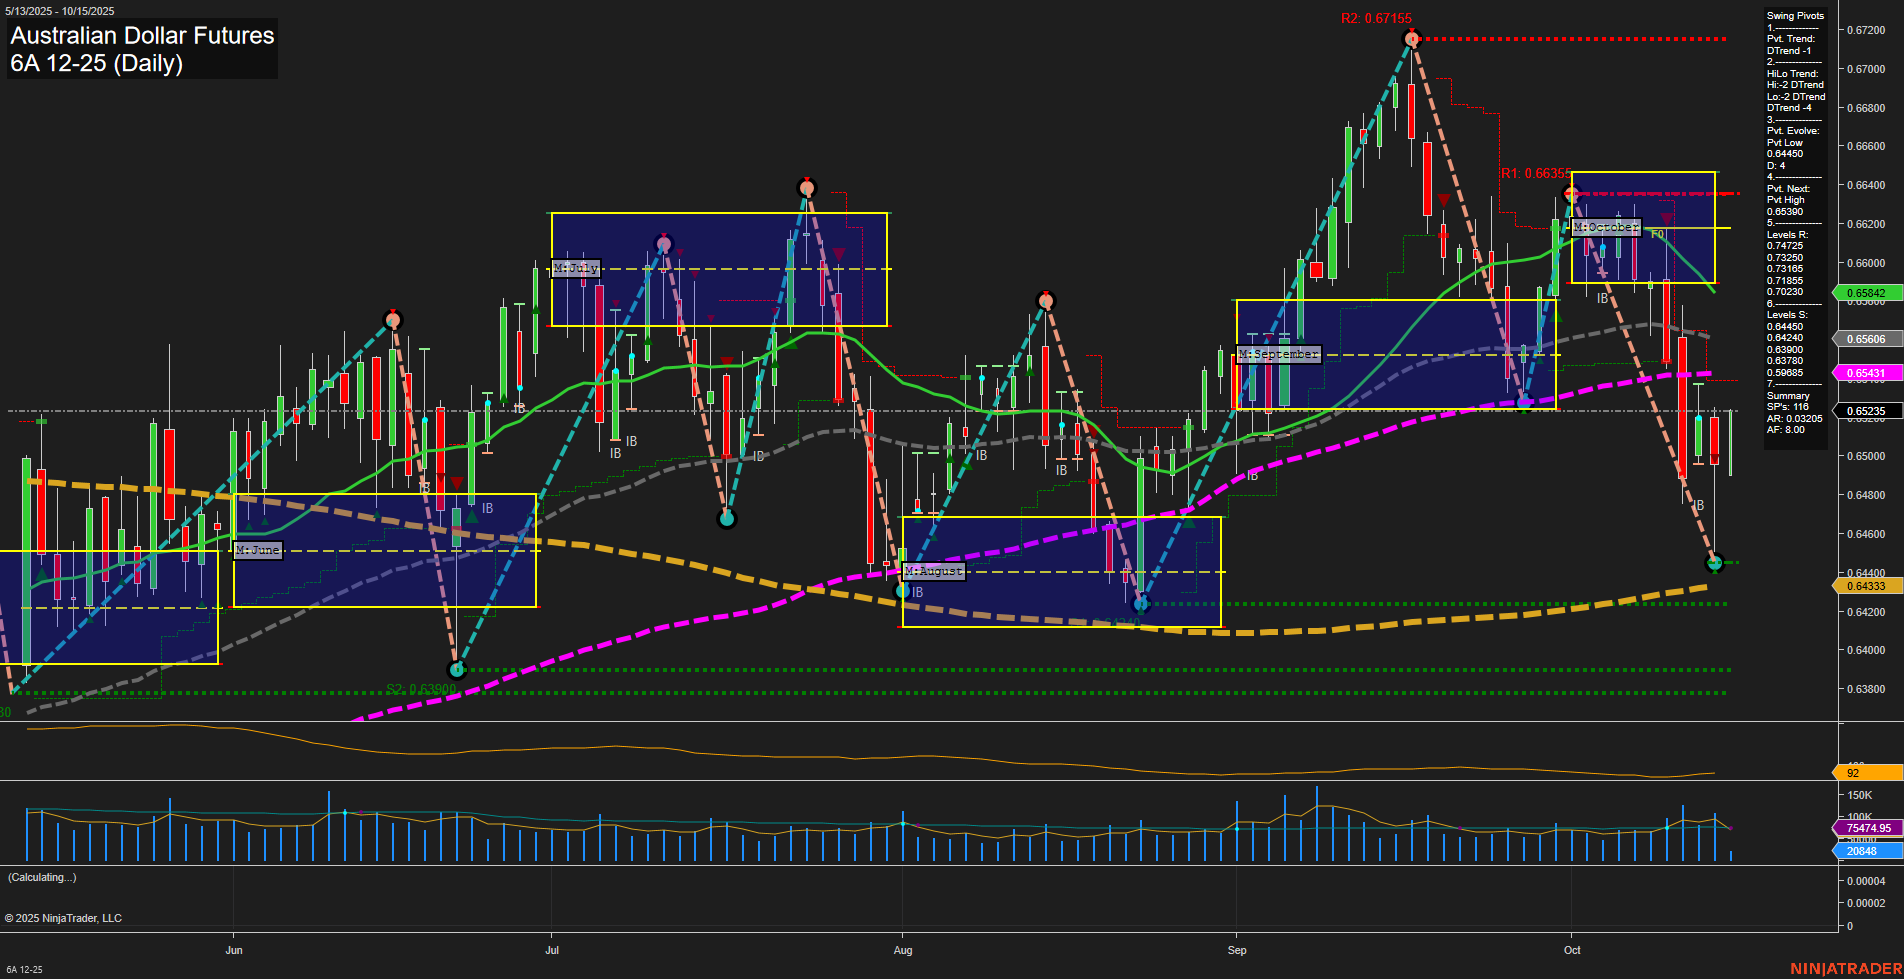Select the gray price marker 0.65606

click(1866, 339)
